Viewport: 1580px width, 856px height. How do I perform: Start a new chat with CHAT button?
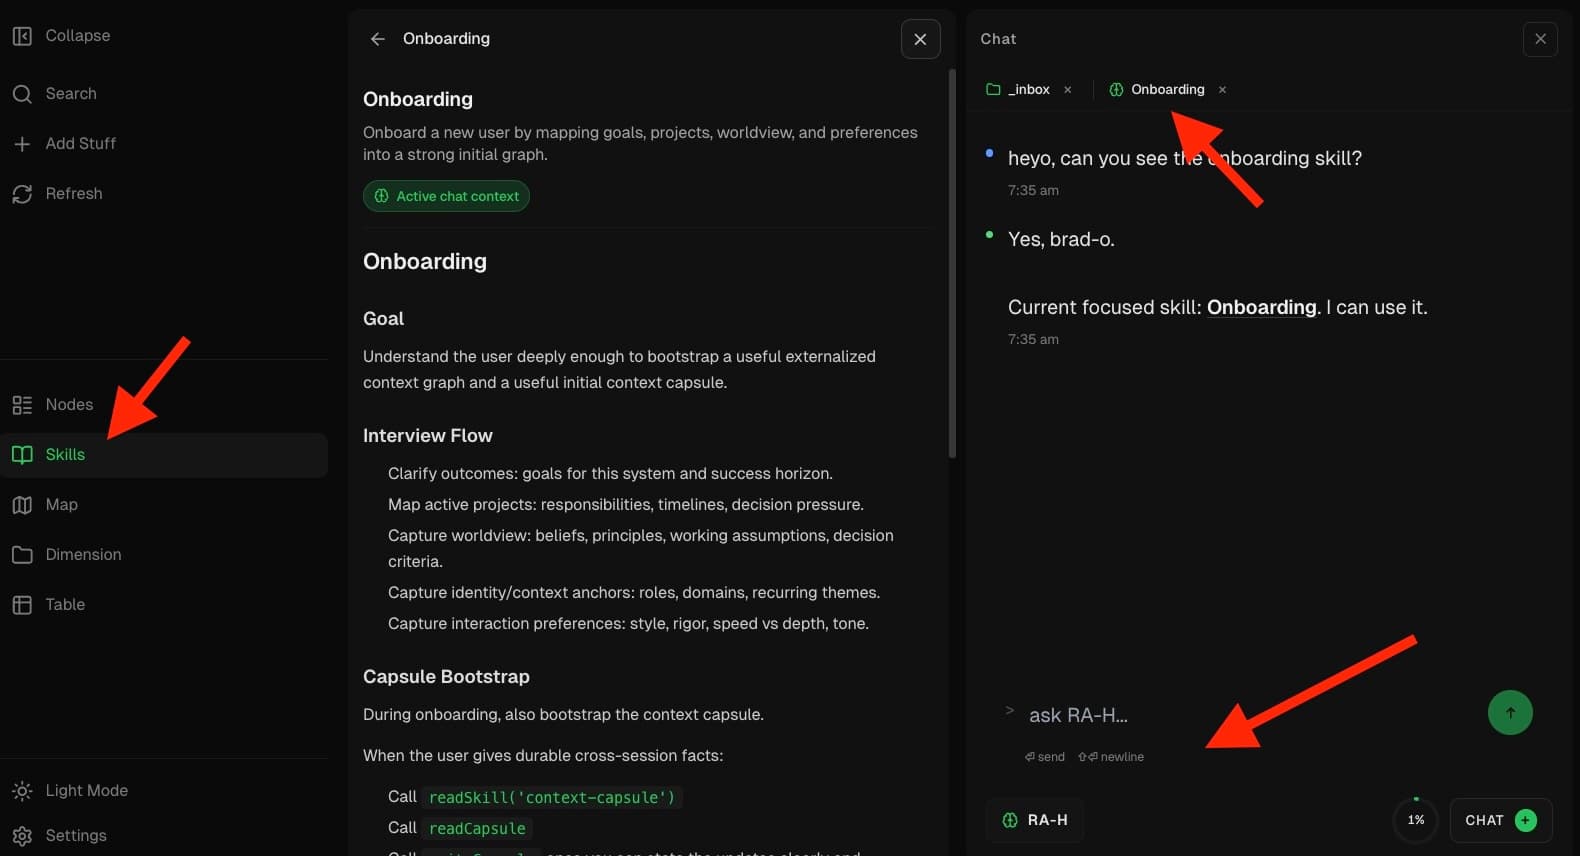coord(1500,820)
